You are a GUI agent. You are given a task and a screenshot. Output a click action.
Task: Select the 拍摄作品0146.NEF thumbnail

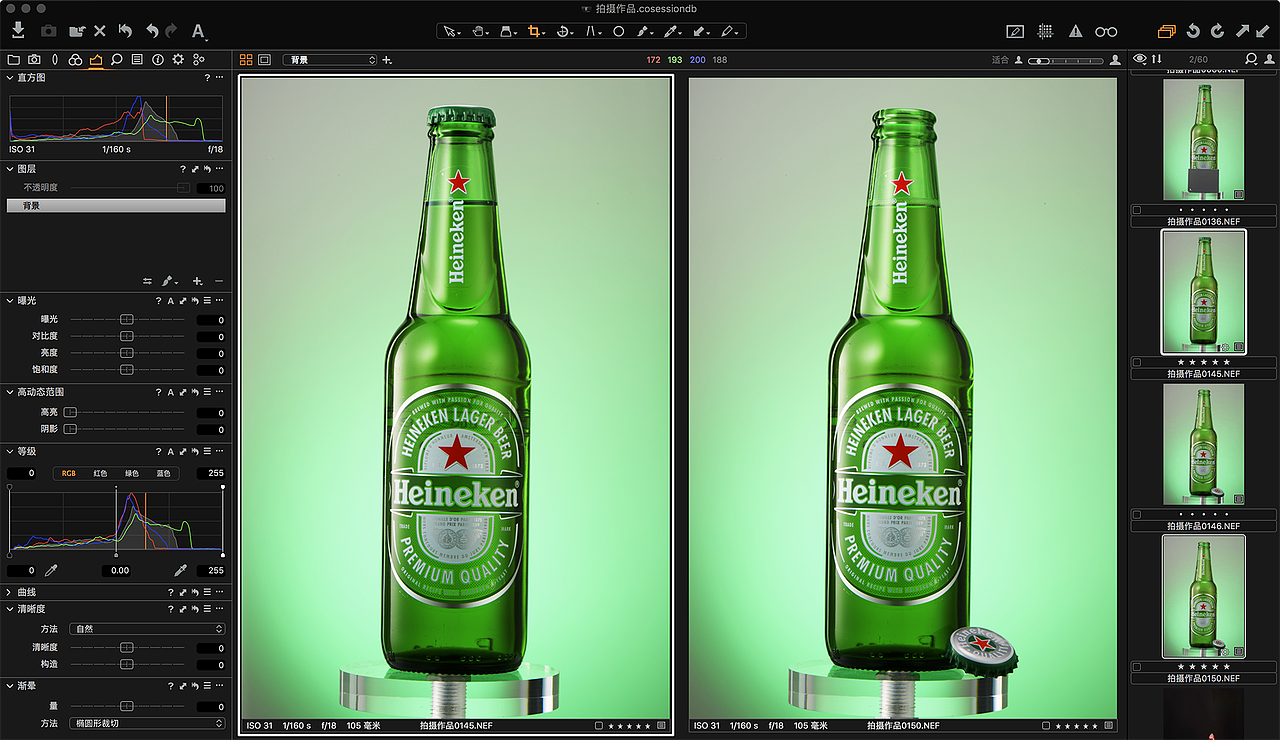tap(1203, 445)
